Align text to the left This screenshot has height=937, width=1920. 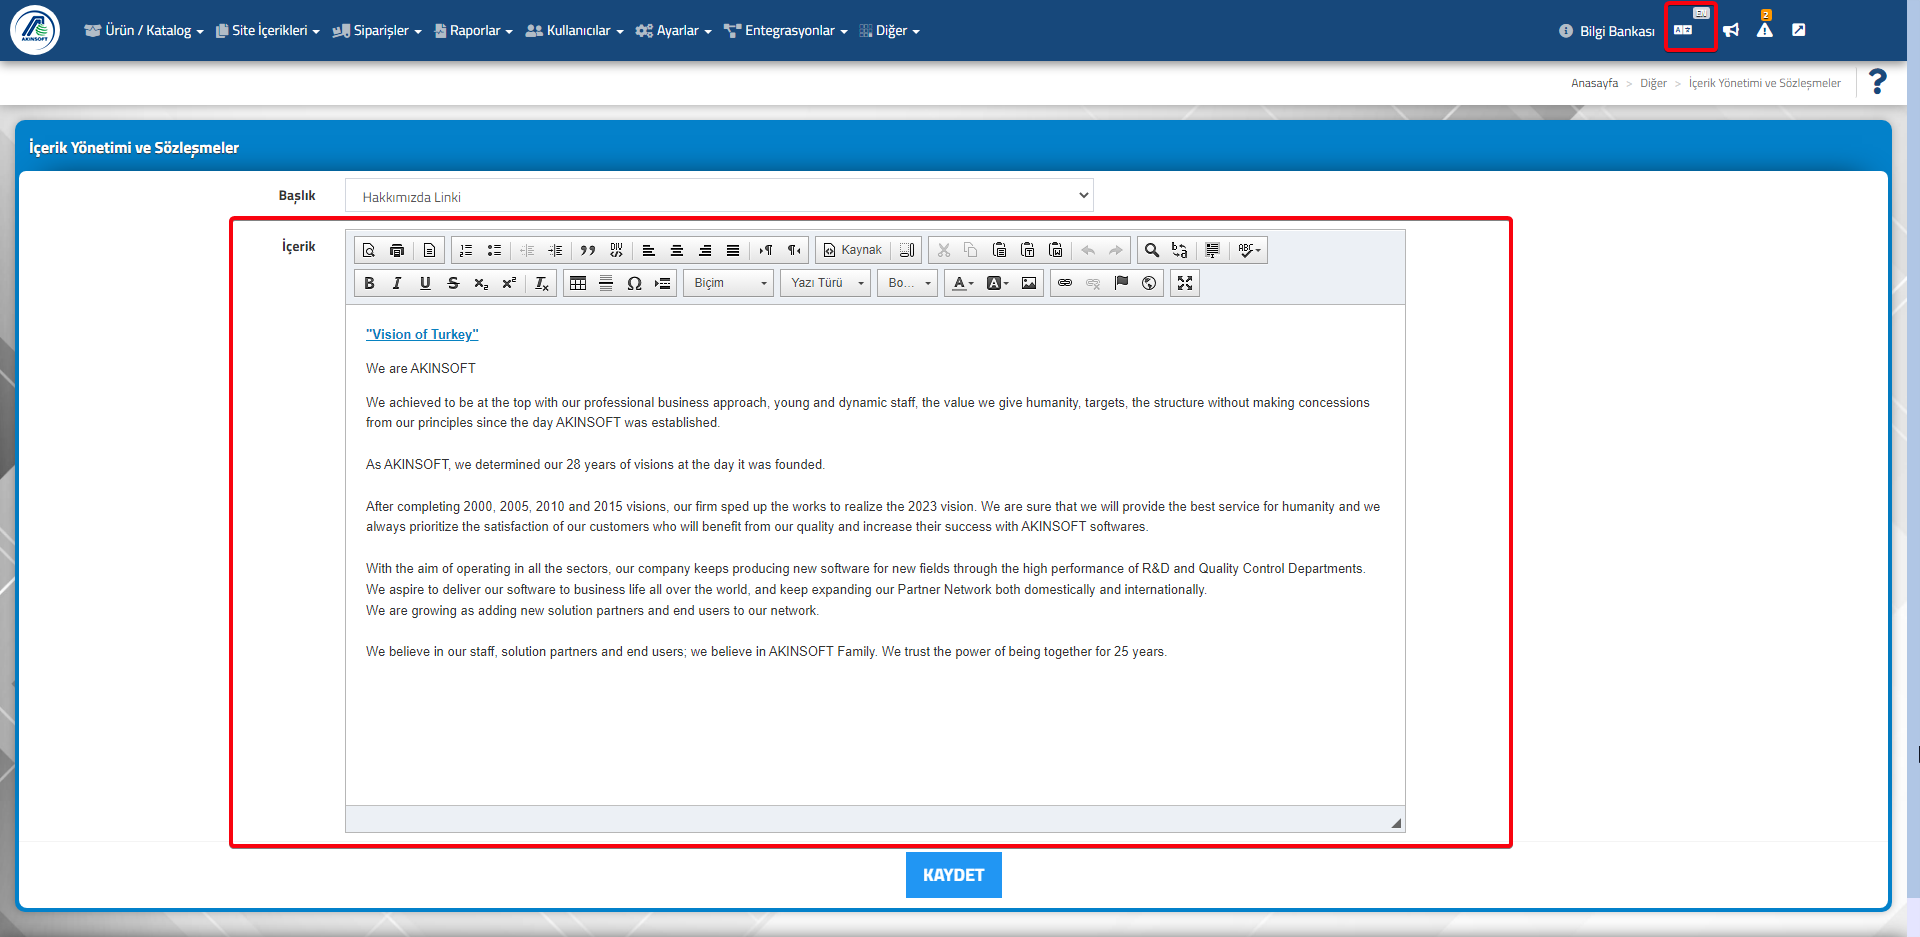(649, 250)
